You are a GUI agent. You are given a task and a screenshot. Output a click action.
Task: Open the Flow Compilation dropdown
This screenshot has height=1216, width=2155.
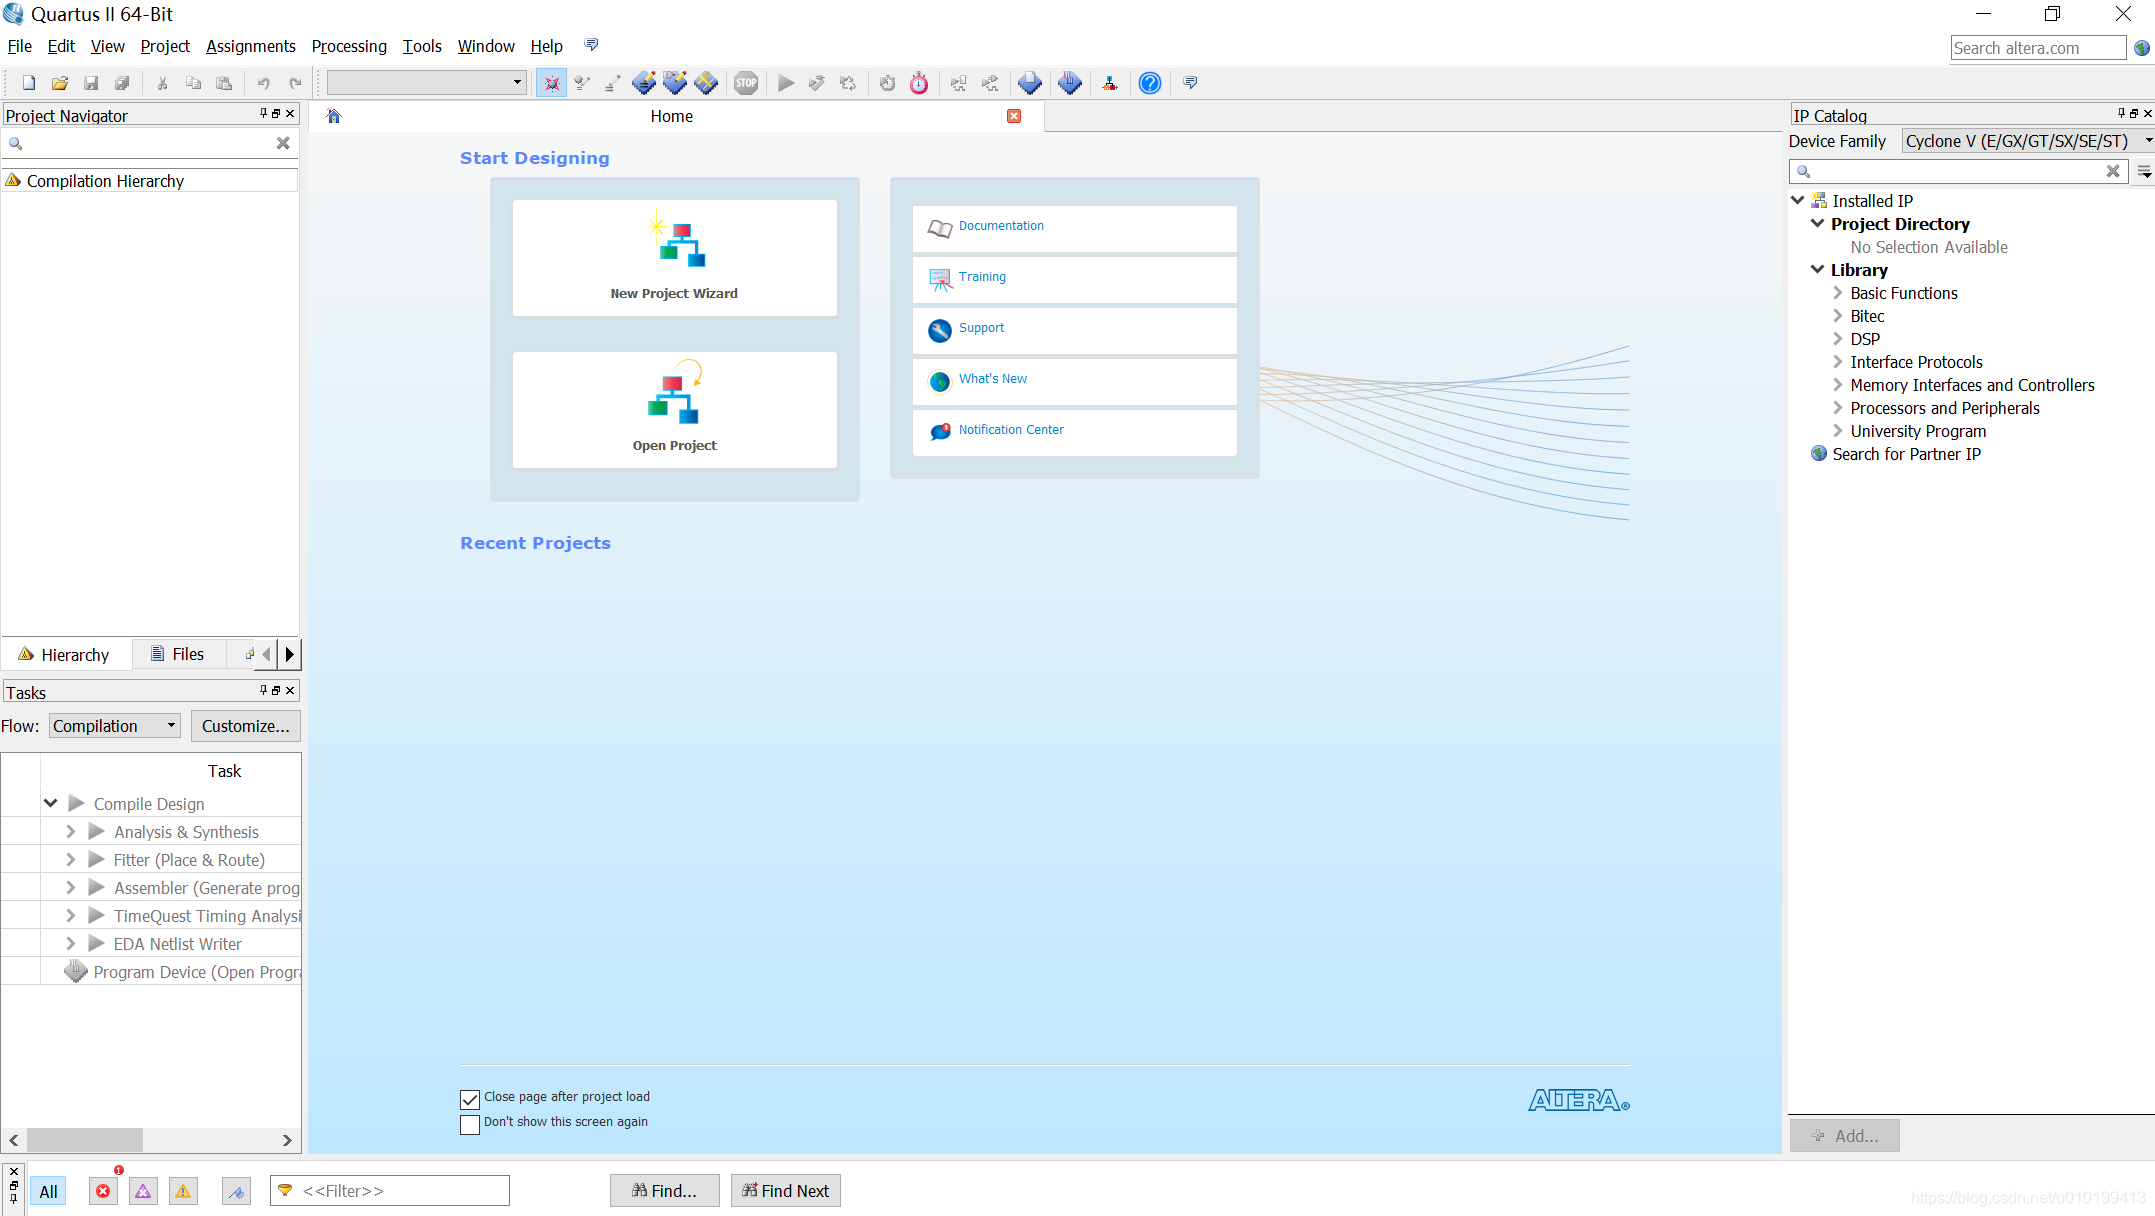115,726
